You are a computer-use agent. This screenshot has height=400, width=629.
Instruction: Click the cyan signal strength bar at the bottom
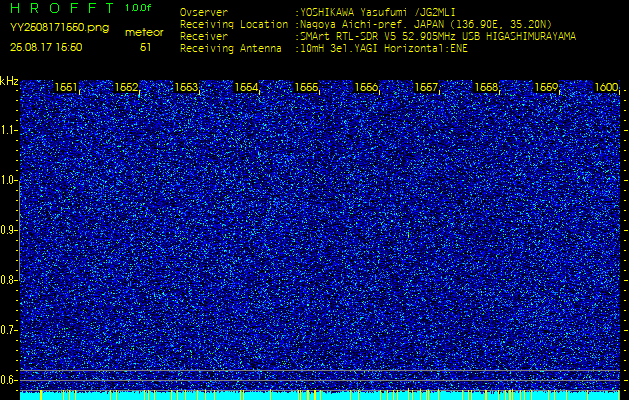coord(320,396)
